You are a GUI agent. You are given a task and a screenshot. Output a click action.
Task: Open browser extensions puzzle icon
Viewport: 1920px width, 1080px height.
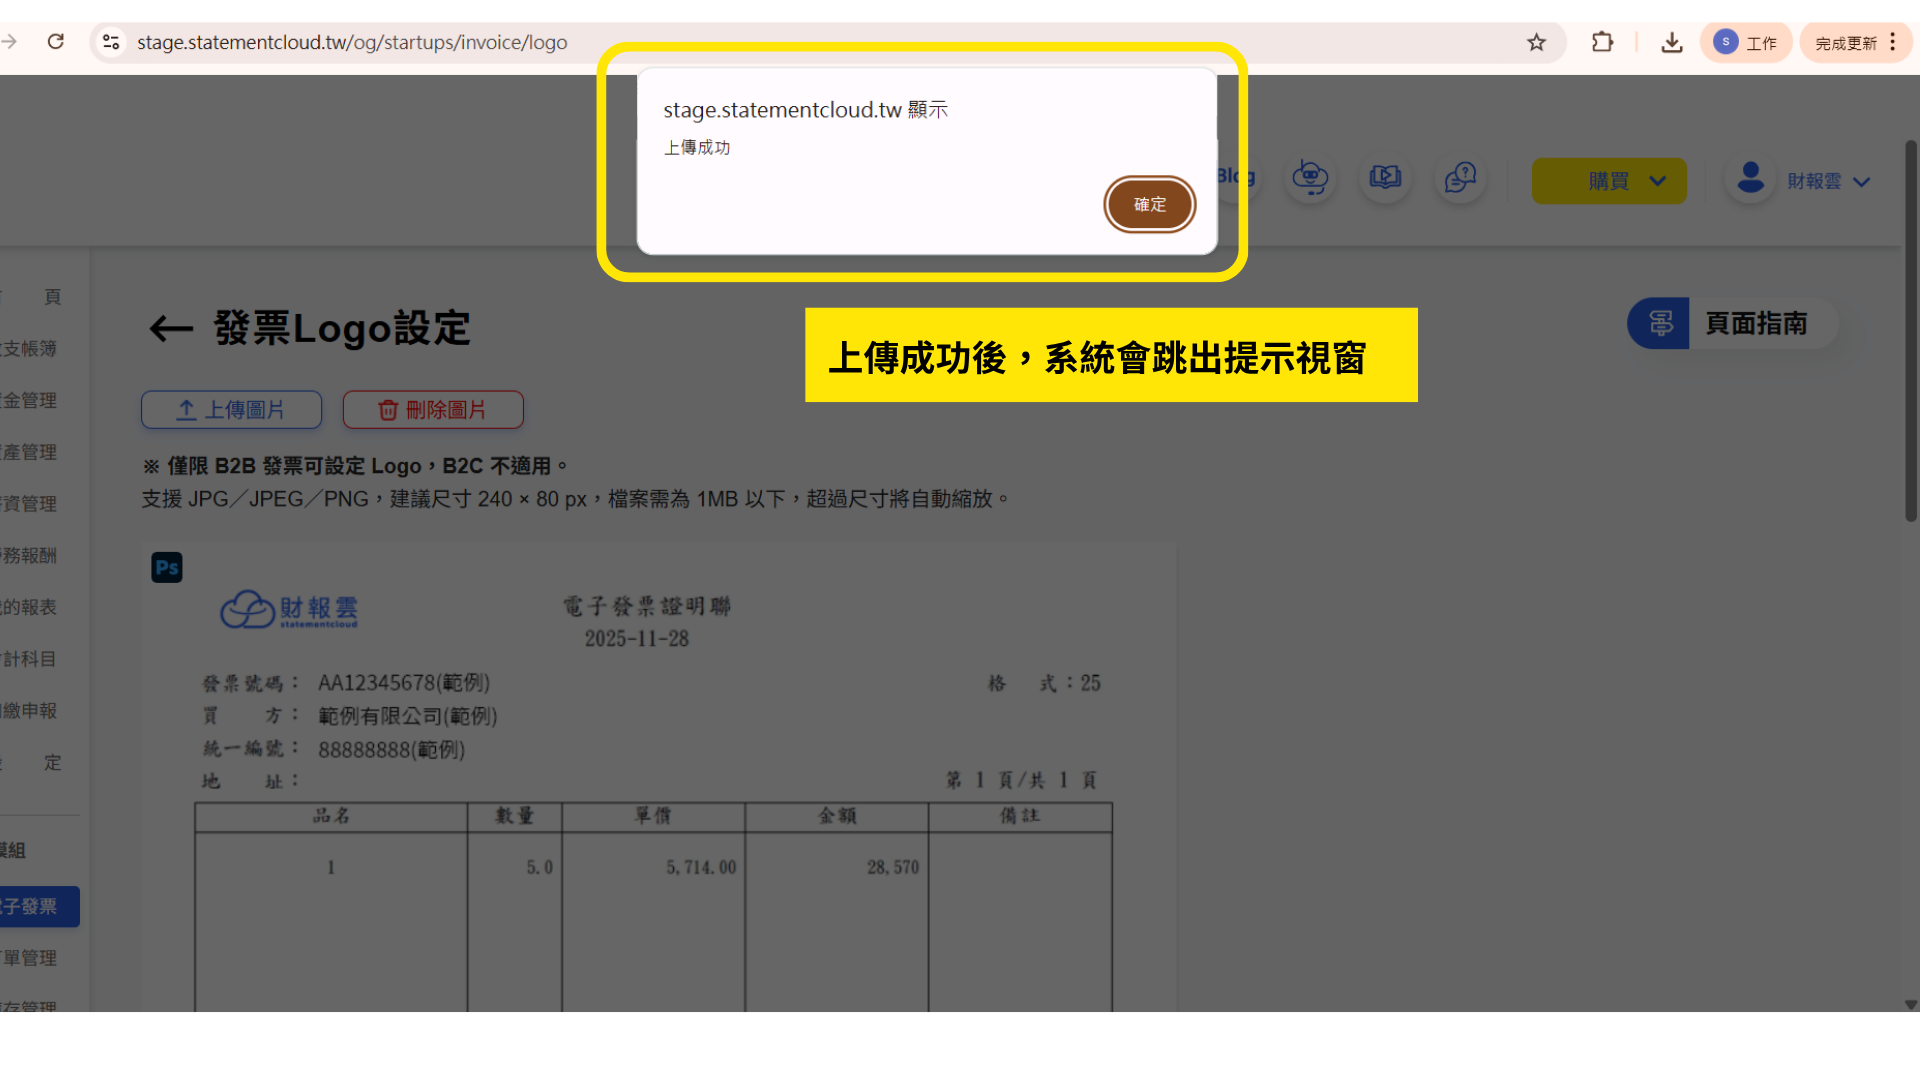point(1602,42)
